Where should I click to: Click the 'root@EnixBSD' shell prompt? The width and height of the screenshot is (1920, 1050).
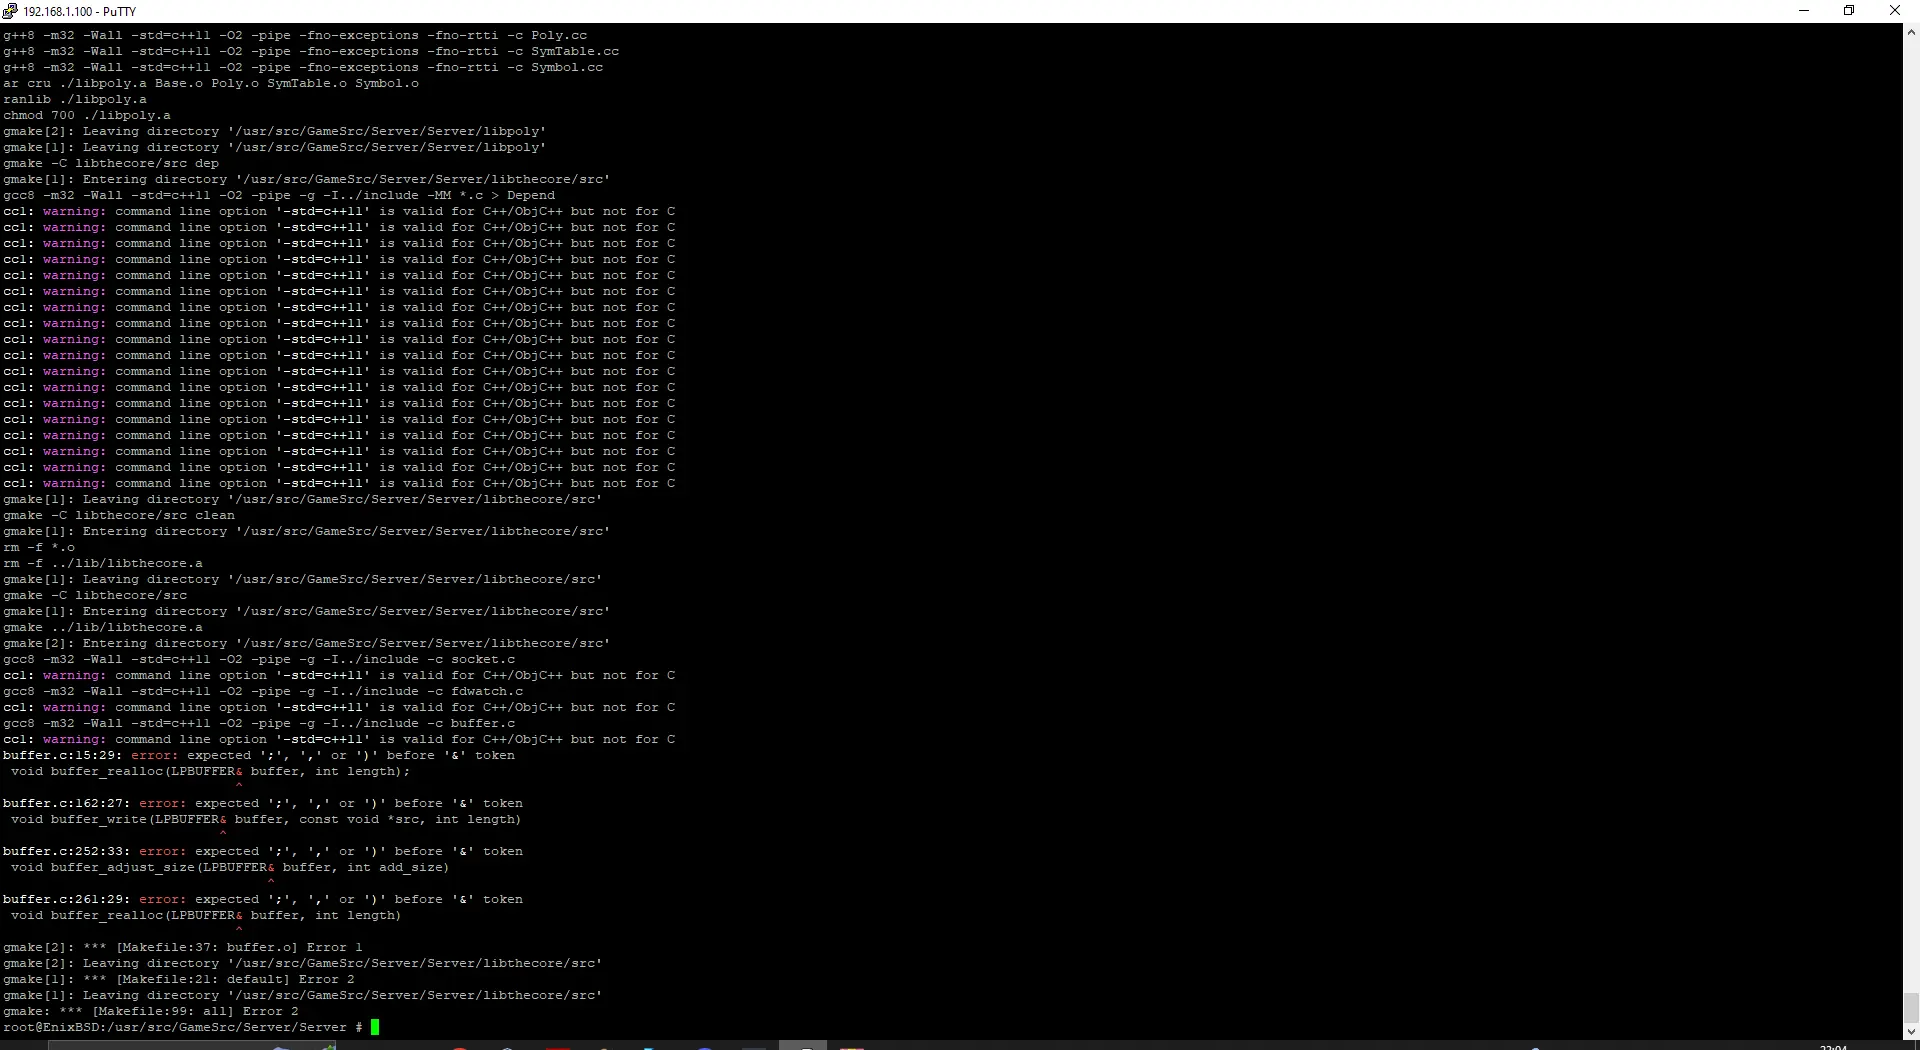[183, 1027]
